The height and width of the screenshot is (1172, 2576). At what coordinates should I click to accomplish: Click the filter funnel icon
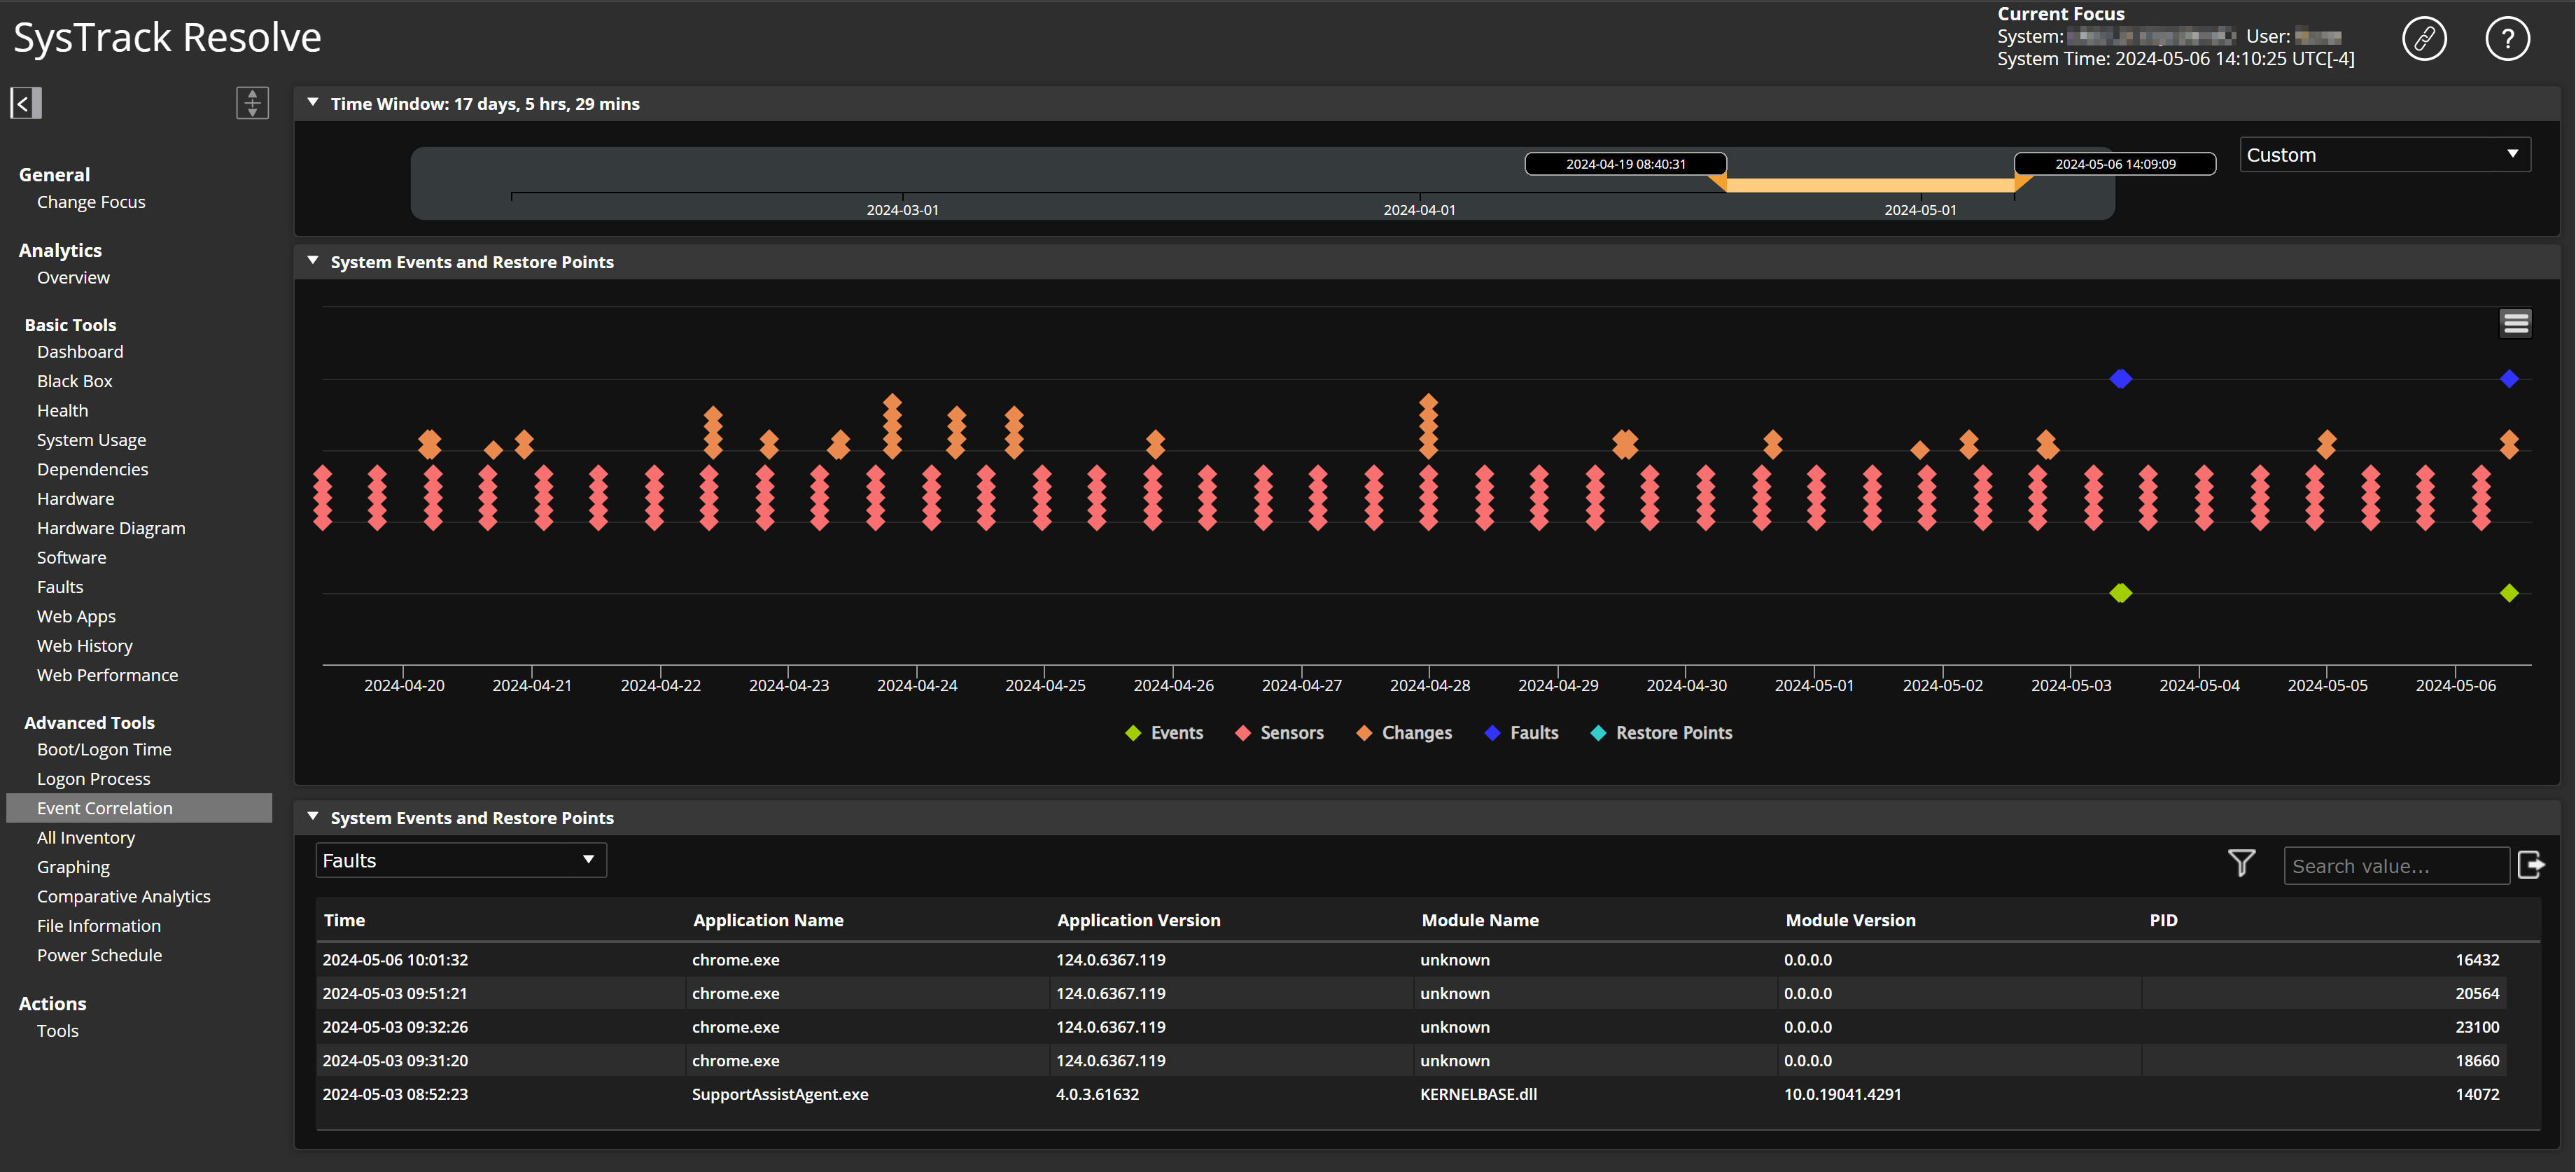click(x=2241, y=863)
